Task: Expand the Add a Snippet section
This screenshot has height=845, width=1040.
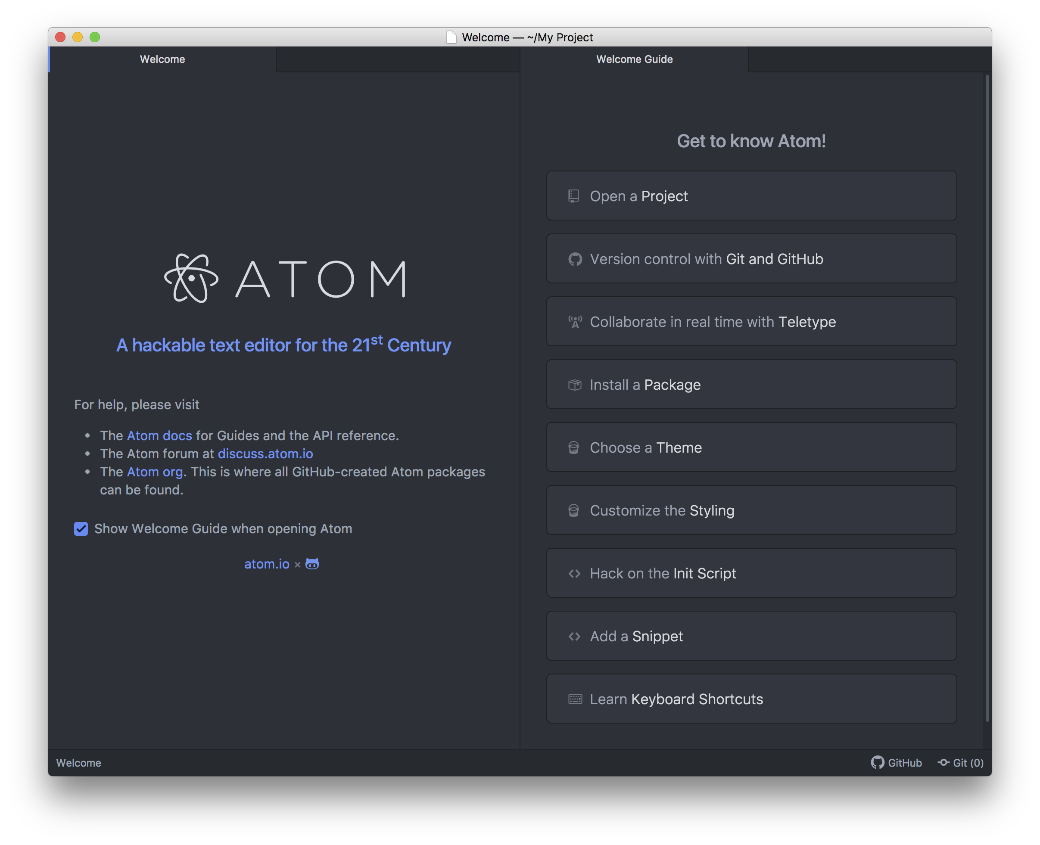Action: [x=751, y=636]
